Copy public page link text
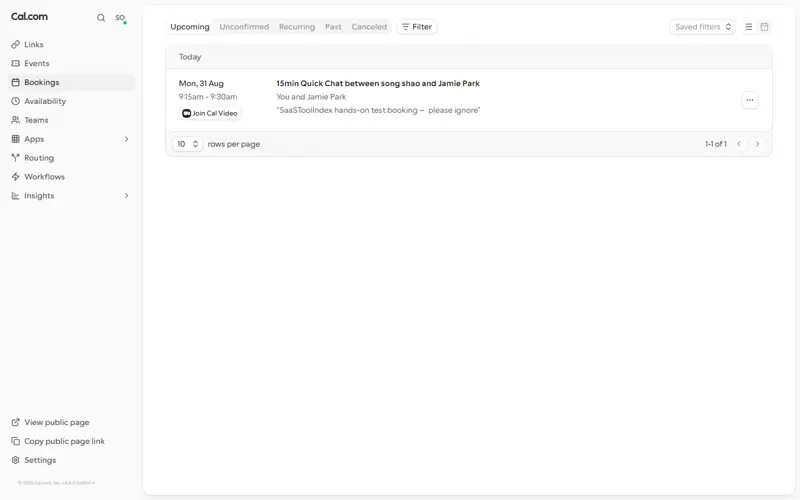The width and height of the screenshot is (800, 500). click(64, 441)
